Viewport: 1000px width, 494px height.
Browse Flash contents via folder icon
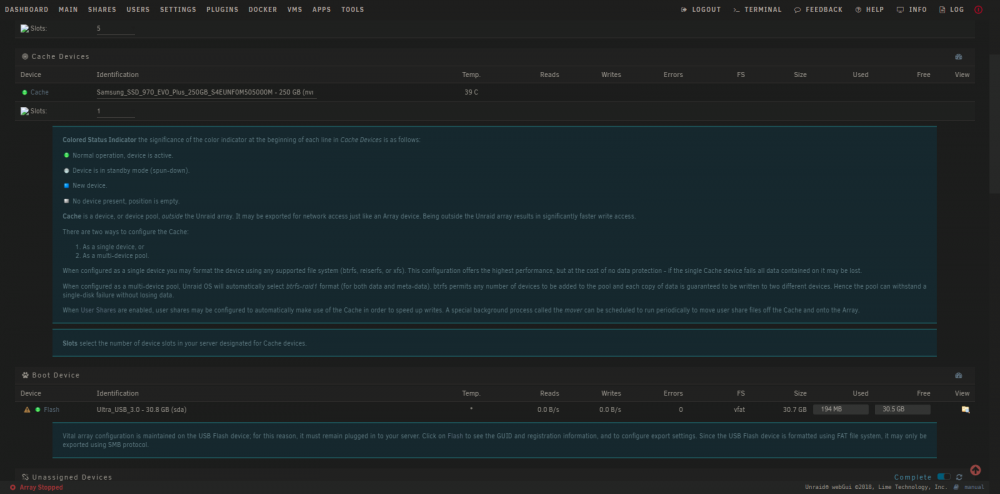point(966,409)
